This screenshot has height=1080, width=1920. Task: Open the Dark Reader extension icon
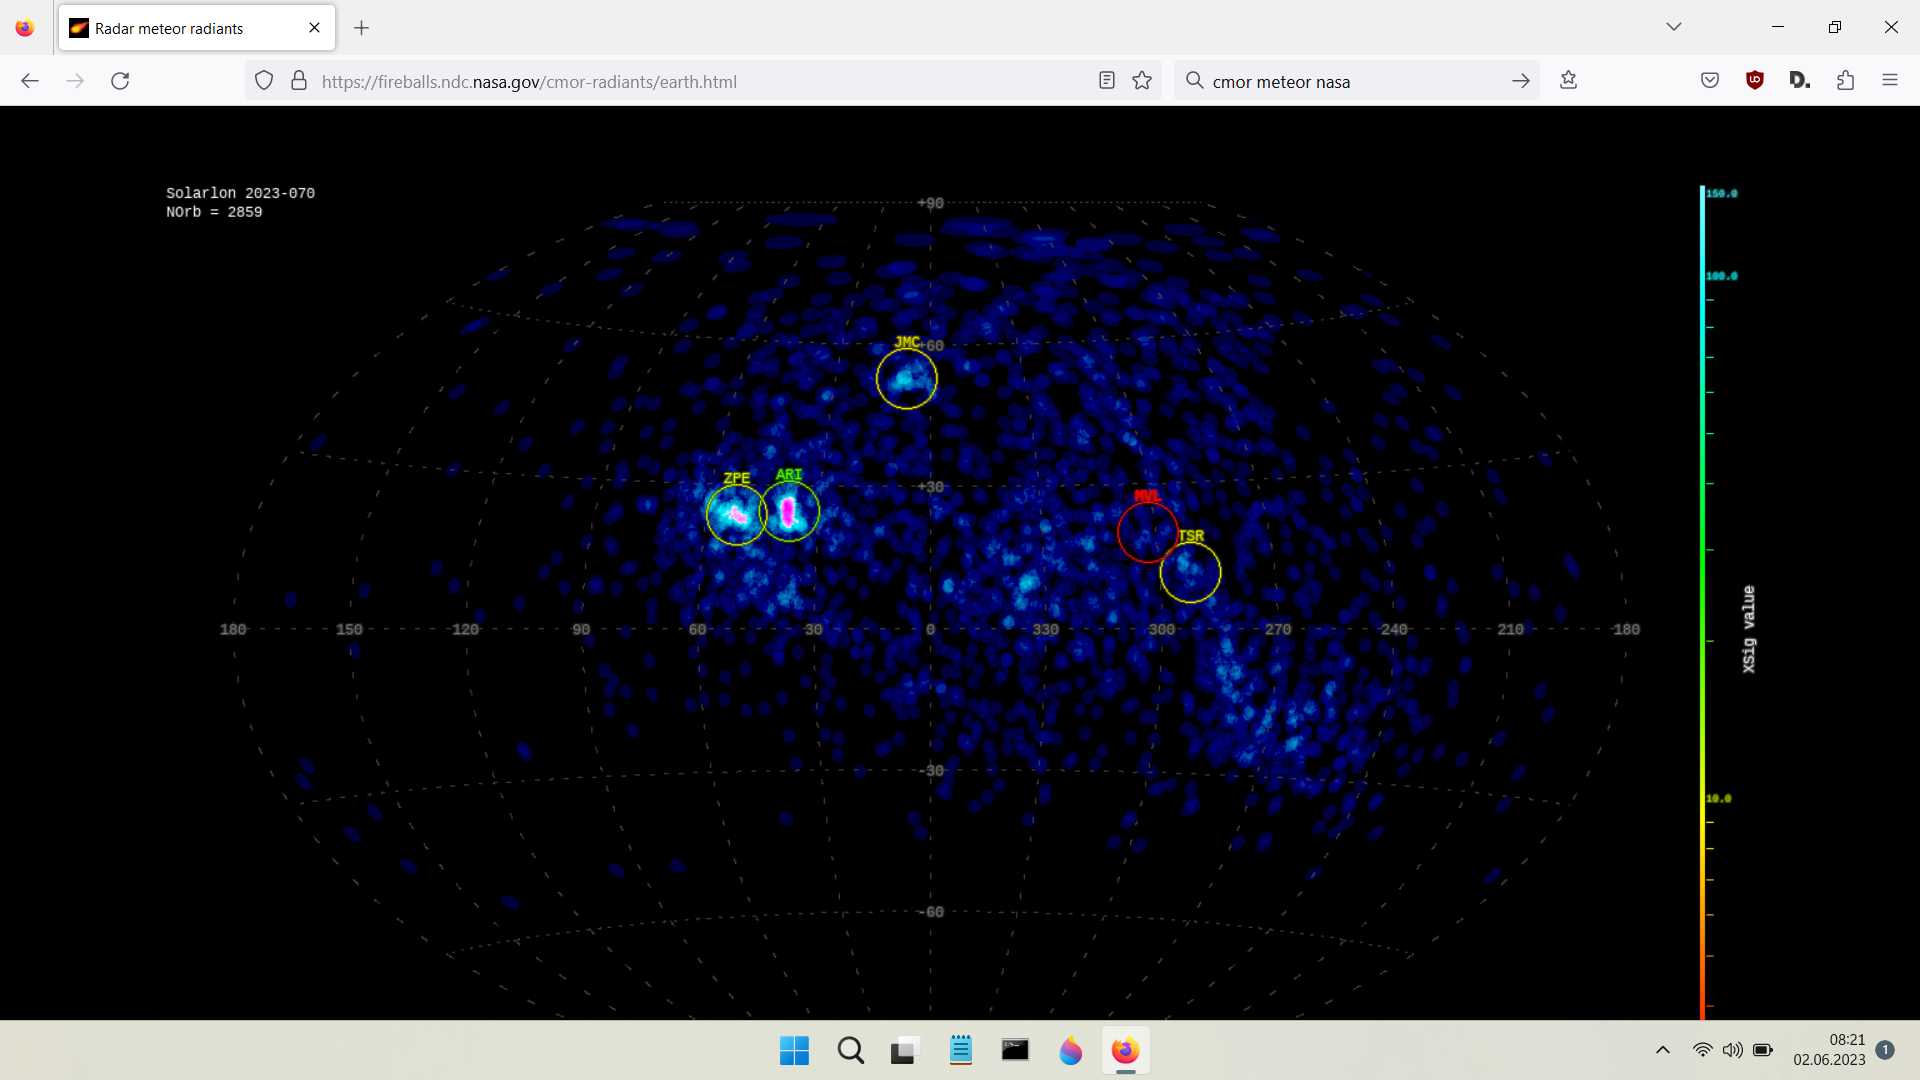point(1800,80)
